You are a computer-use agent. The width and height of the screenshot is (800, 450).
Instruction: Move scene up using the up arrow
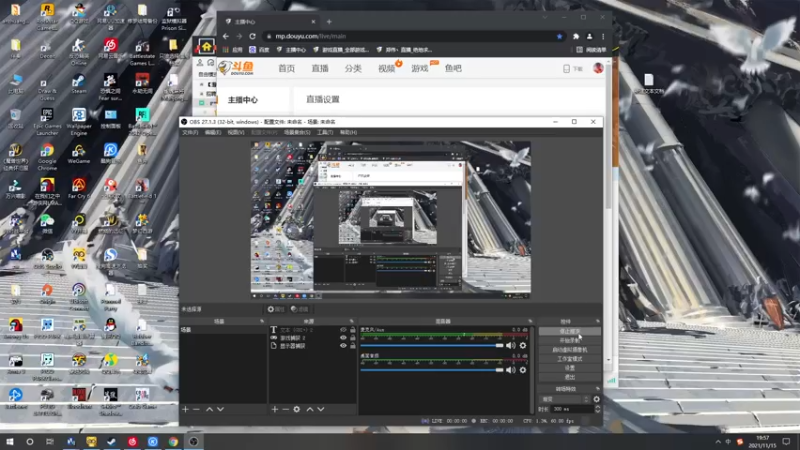(x=209, y=409)
